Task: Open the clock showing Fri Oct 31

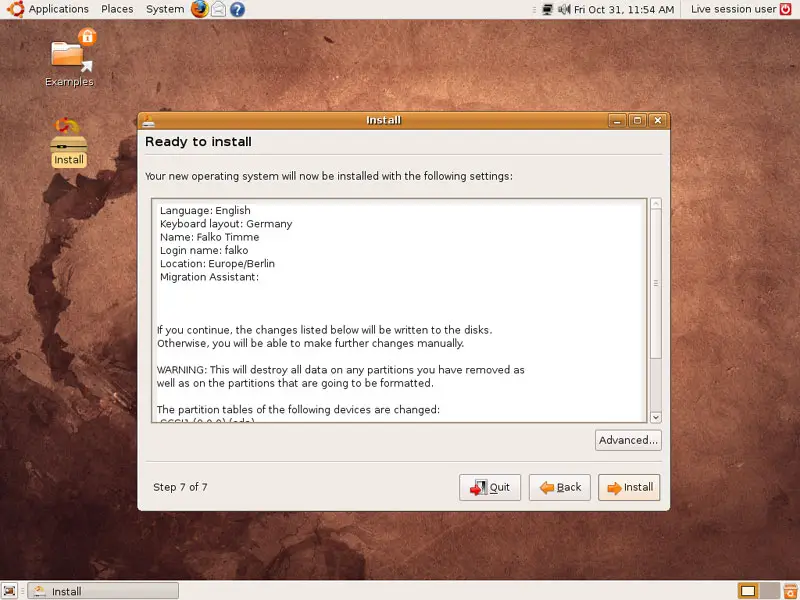Action: pyautogui.click(x=623, y=9)
